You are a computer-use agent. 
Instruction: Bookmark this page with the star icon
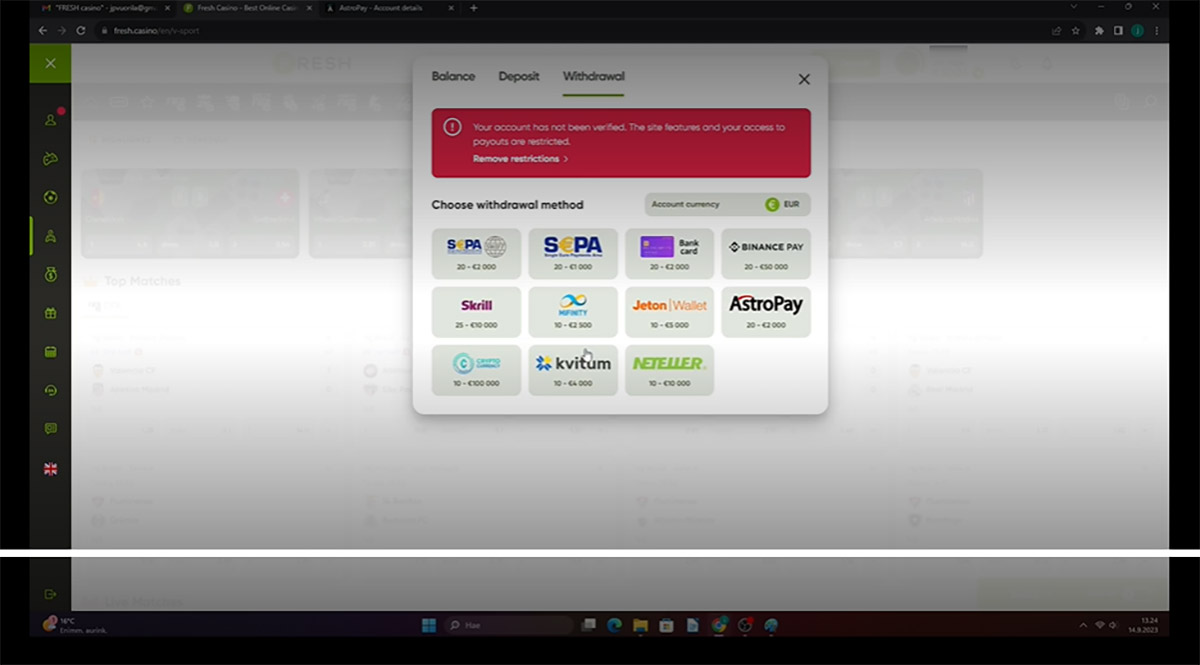tap(1075, 30)
